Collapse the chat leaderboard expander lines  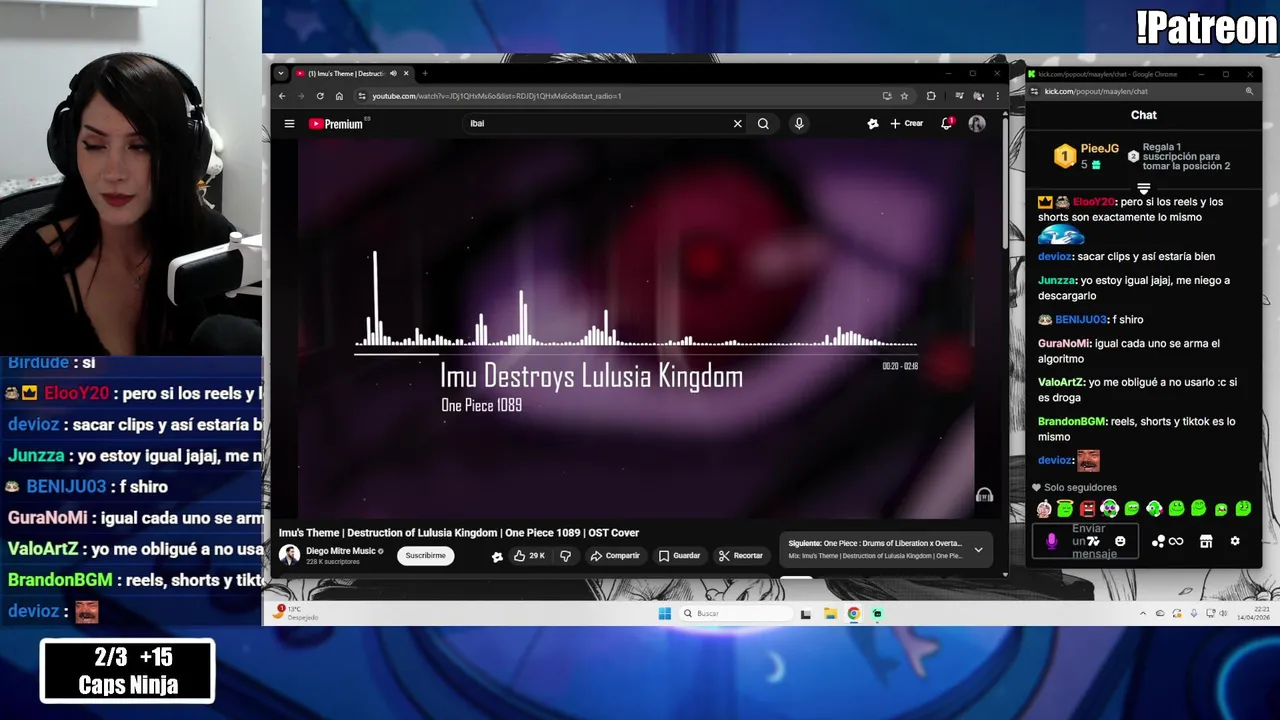pos(1144,187)
